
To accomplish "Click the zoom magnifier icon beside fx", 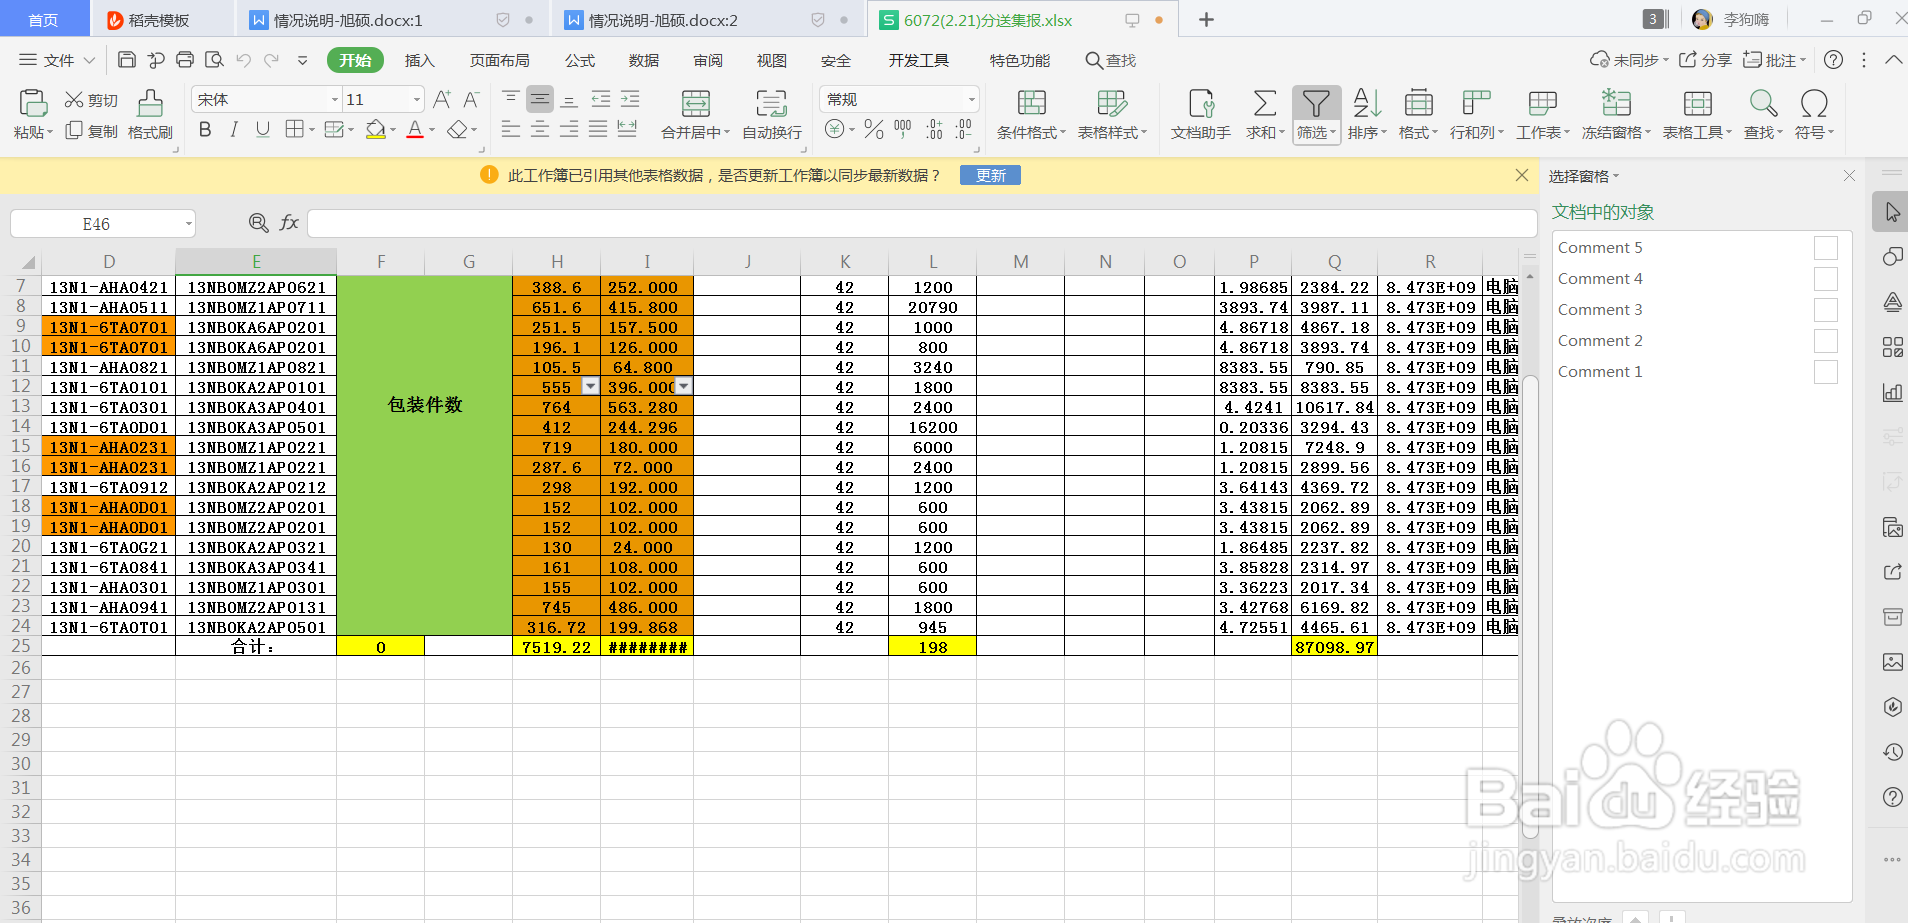I will (x=258, y=223).
